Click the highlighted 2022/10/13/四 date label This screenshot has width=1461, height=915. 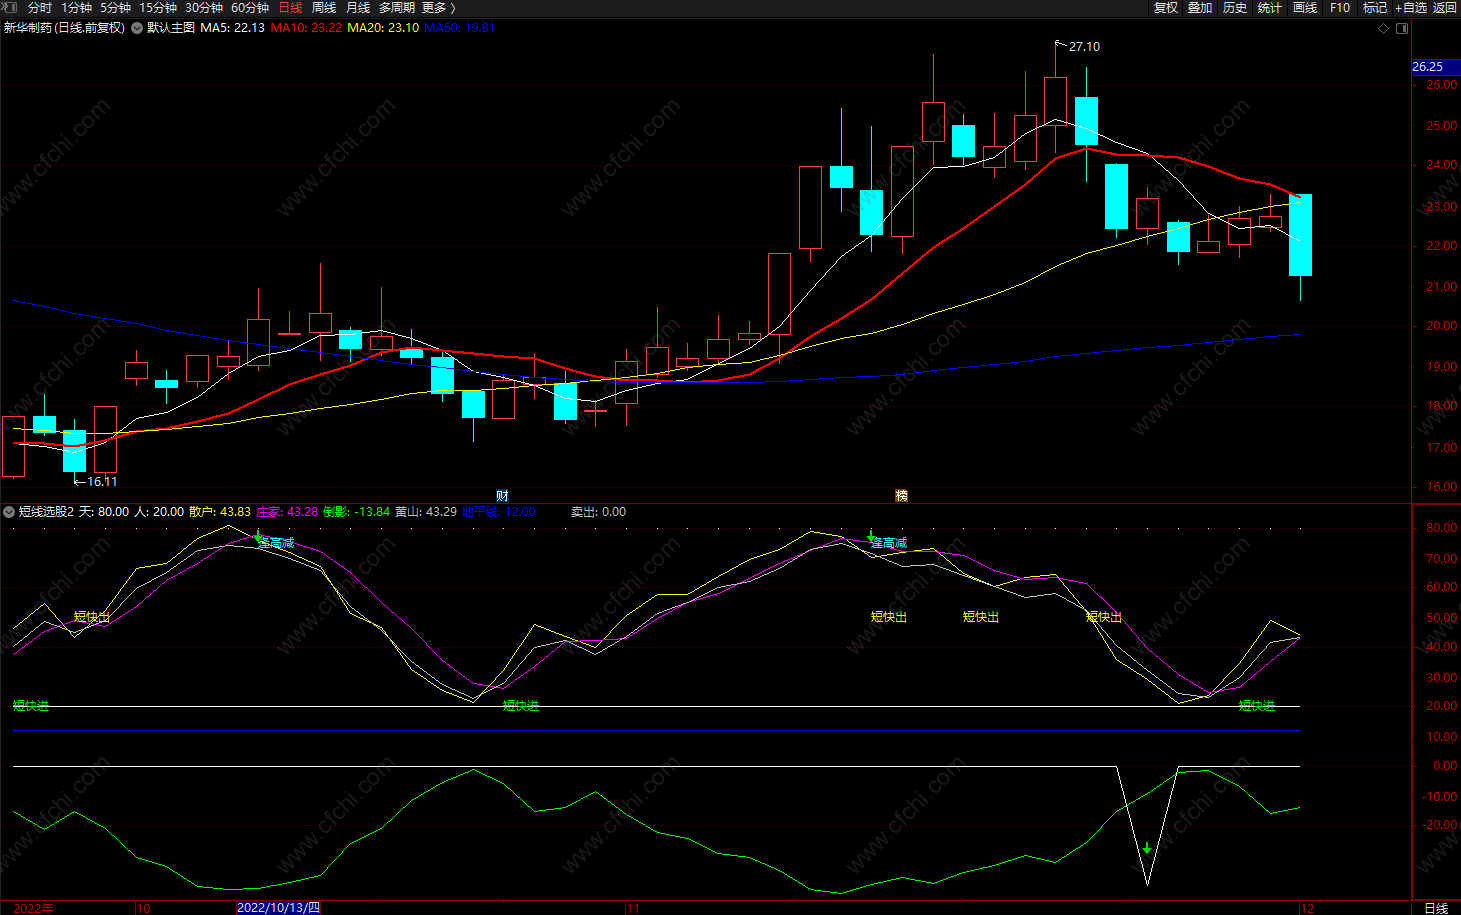pyautogui.click(x=278, y=908)
